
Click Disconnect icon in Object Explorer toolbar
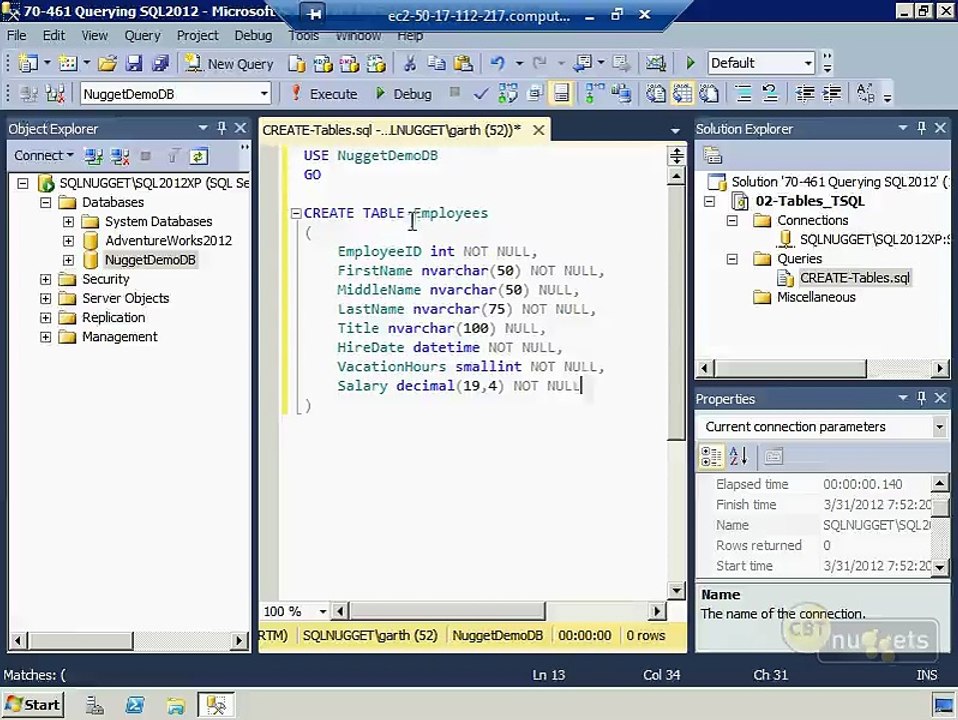(x=120, y=156)
